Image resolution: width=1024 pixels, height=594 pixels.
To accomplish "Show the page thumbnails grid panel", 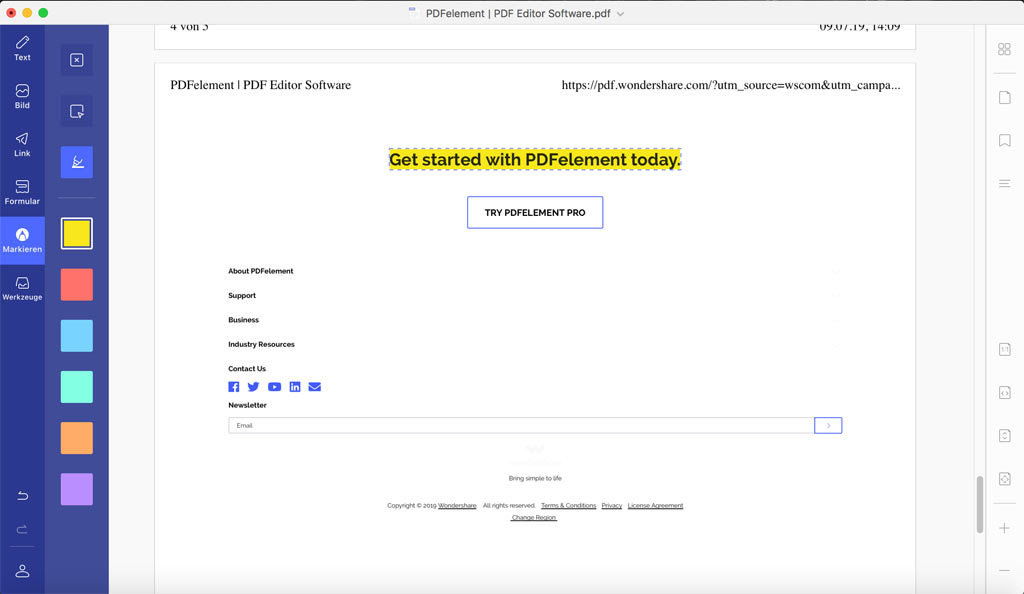I will point(1004,50).
